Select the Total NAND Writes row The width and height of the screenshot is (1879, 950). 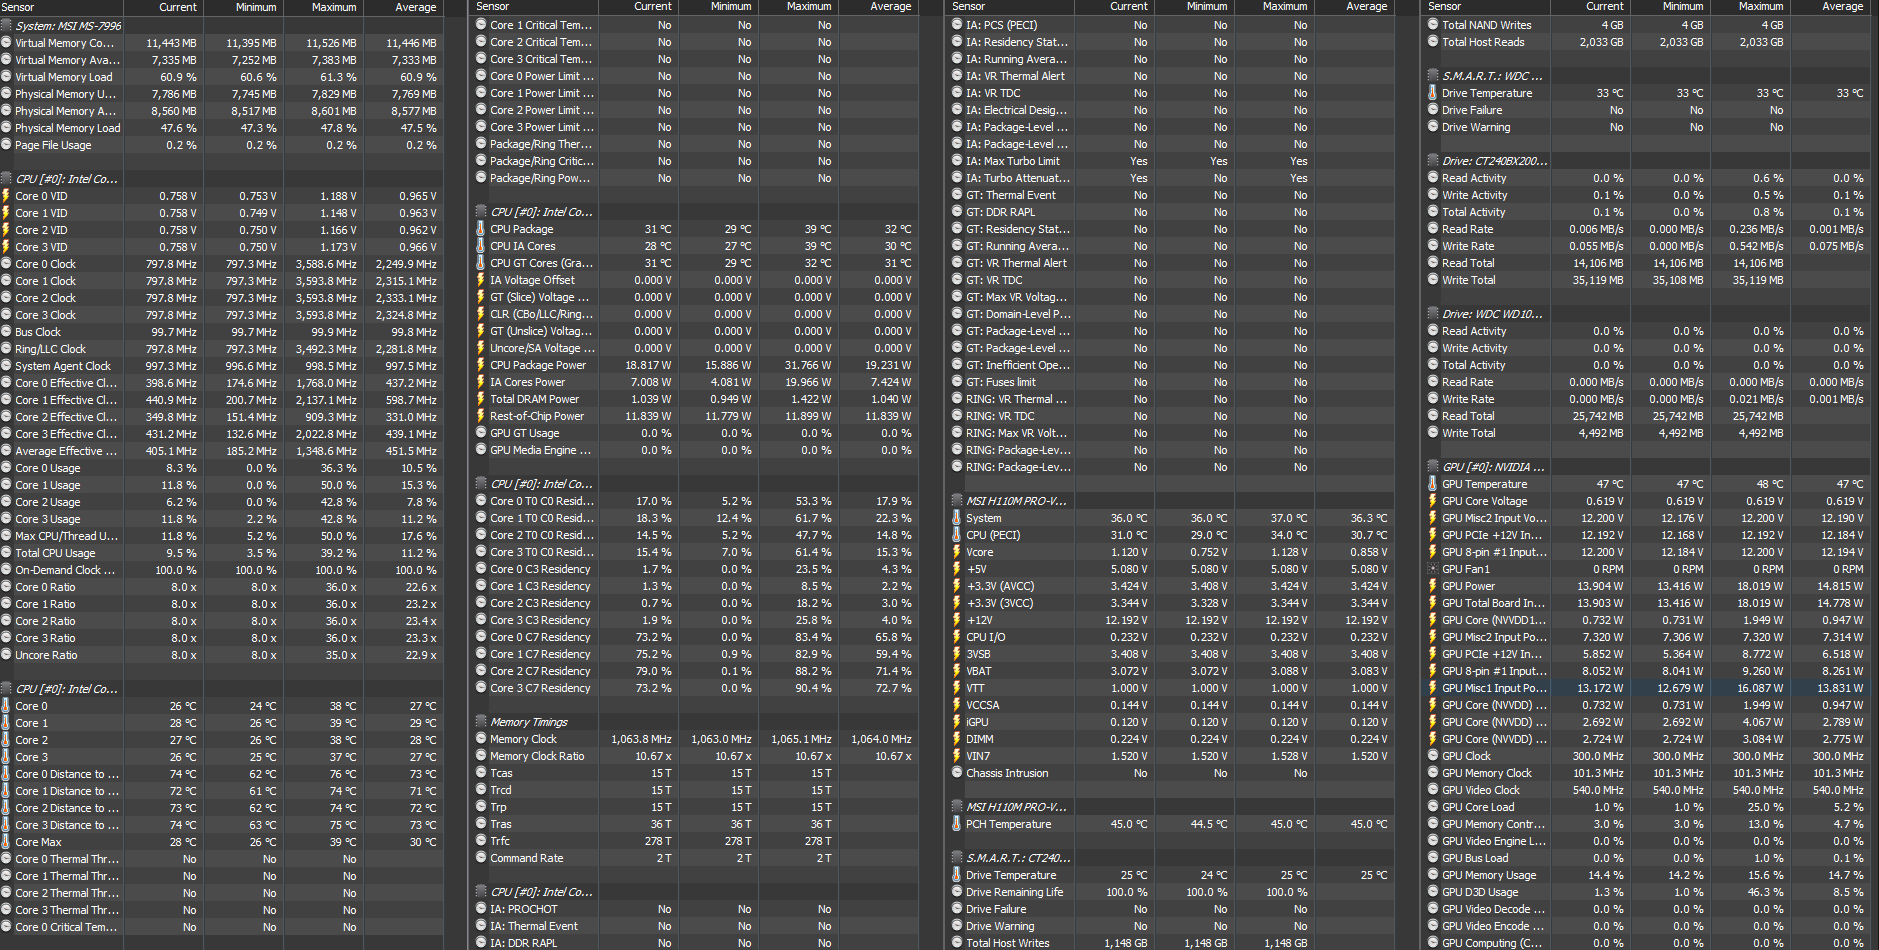[x=1649, y=25]
